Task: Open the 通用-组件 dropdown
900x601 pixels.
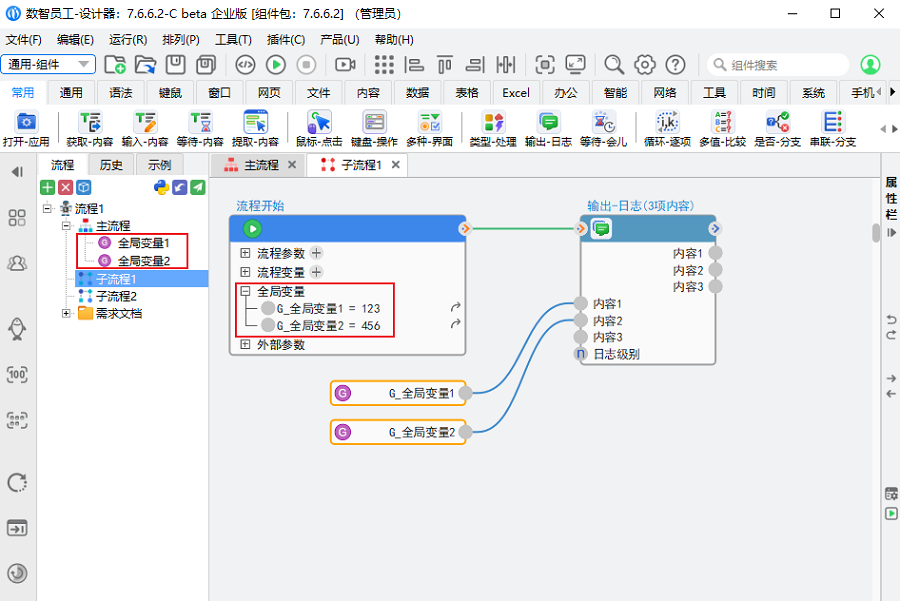Action: click(x=50, y=65)
